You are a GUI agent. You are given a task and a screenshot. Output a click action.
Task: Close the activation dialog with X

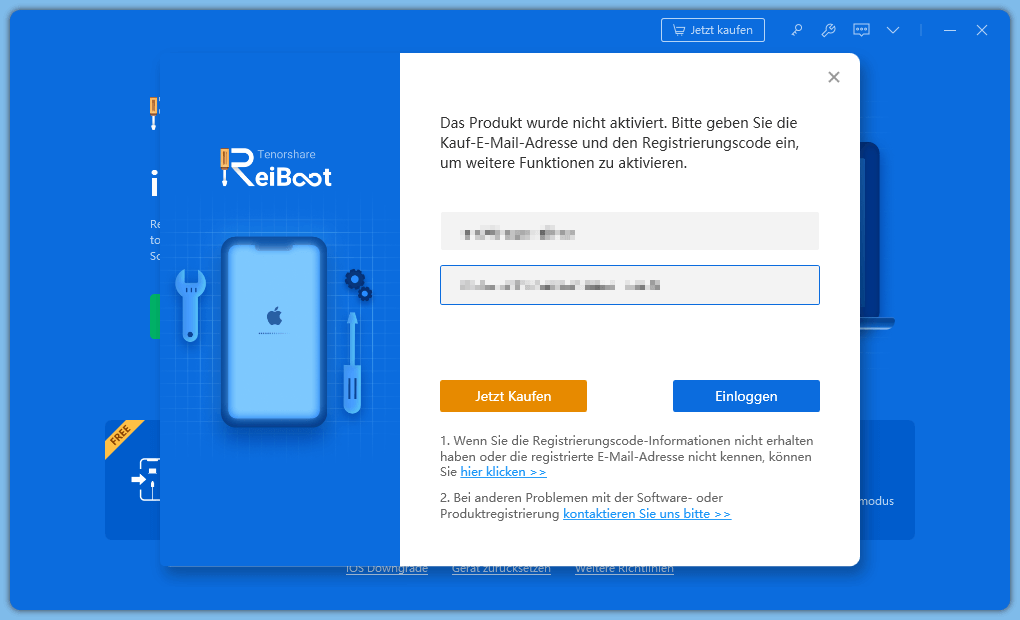(834, 77)
